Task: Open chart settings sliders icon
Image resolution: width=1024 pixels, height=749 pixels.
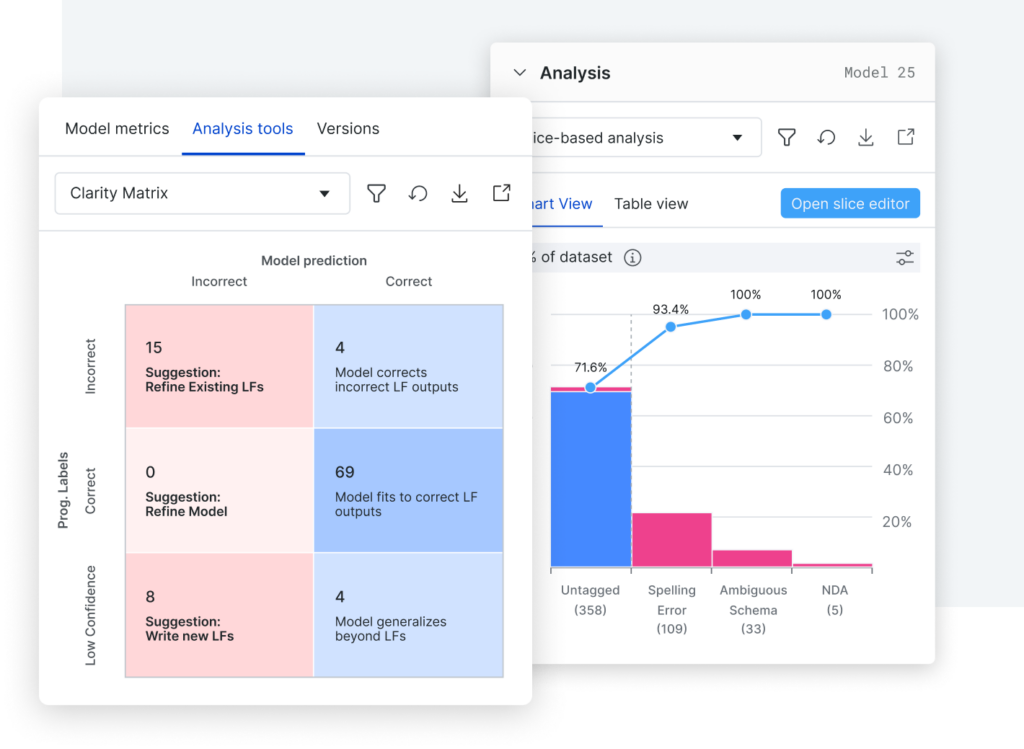Action: point(904,257)
